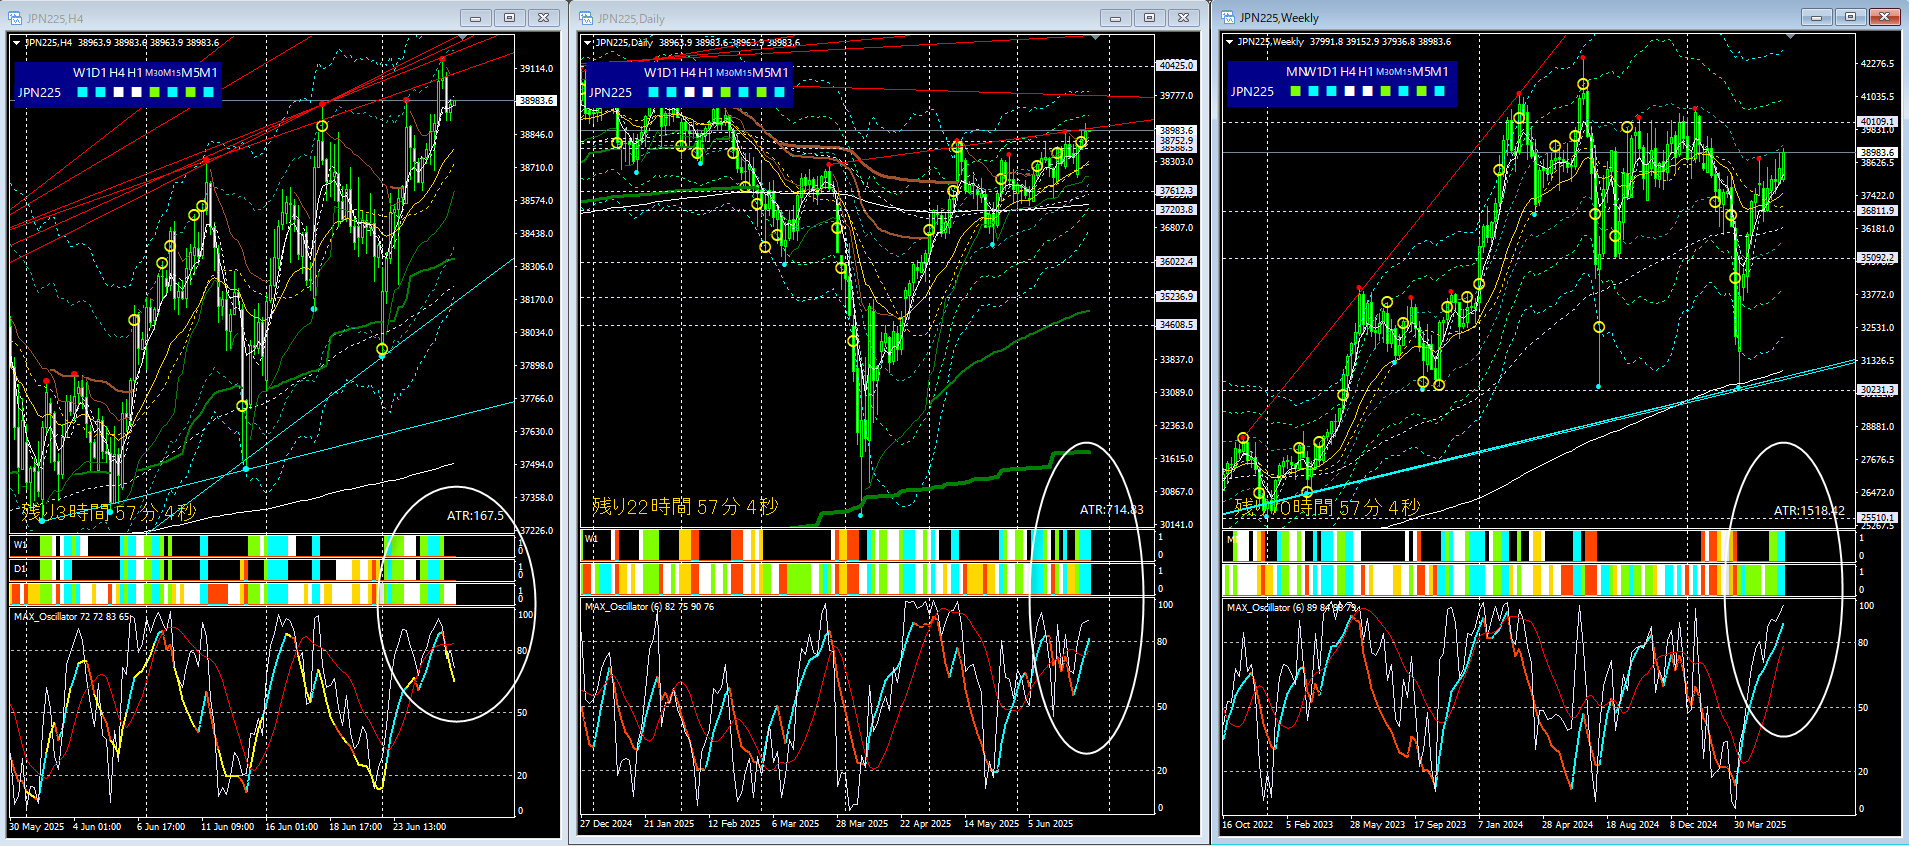Restore the JPN225,H4 chart window
The height and width of the screenshot is (847, 1909).
509,18
